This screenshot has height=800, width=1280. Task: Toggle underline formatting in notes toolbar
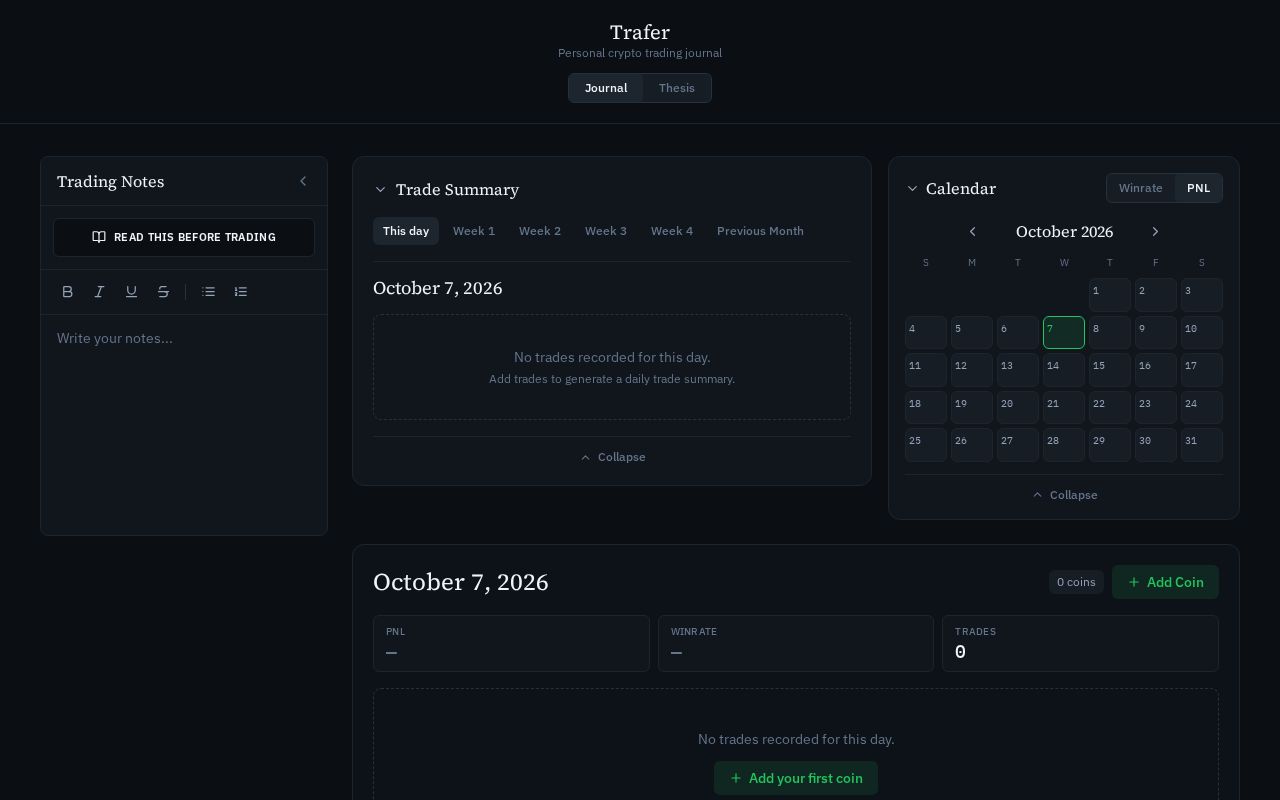132,292
